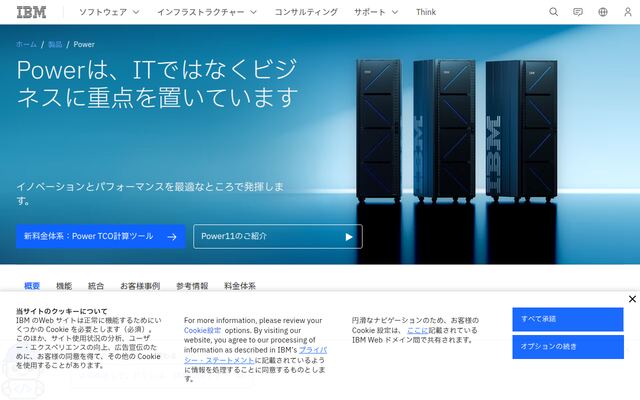Image resolution: width=640 pixels, height=400 pixels.
Task: Open the Cookie設定 link
Action: click(202, 330)
